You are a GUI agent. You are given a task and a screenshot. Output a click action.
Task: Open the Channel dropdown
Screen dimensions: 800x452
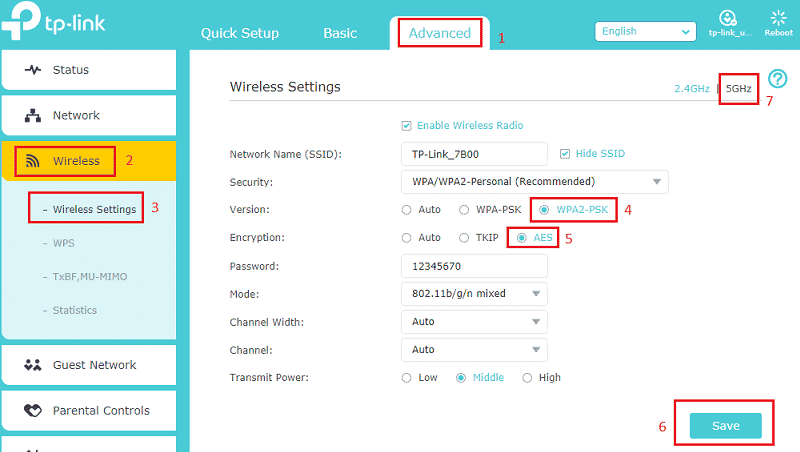(x=474, y=350)
